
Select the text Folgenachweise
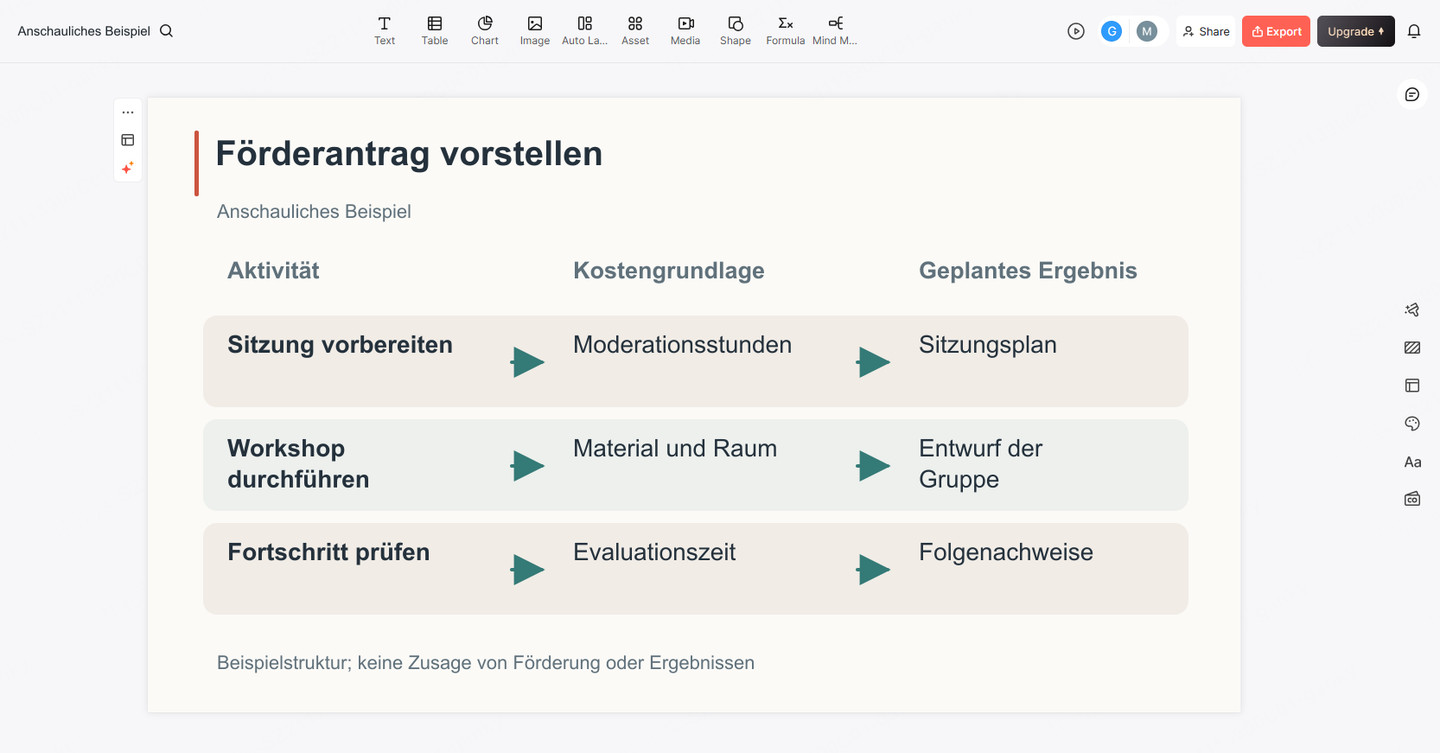click(x=1006, y=552)
